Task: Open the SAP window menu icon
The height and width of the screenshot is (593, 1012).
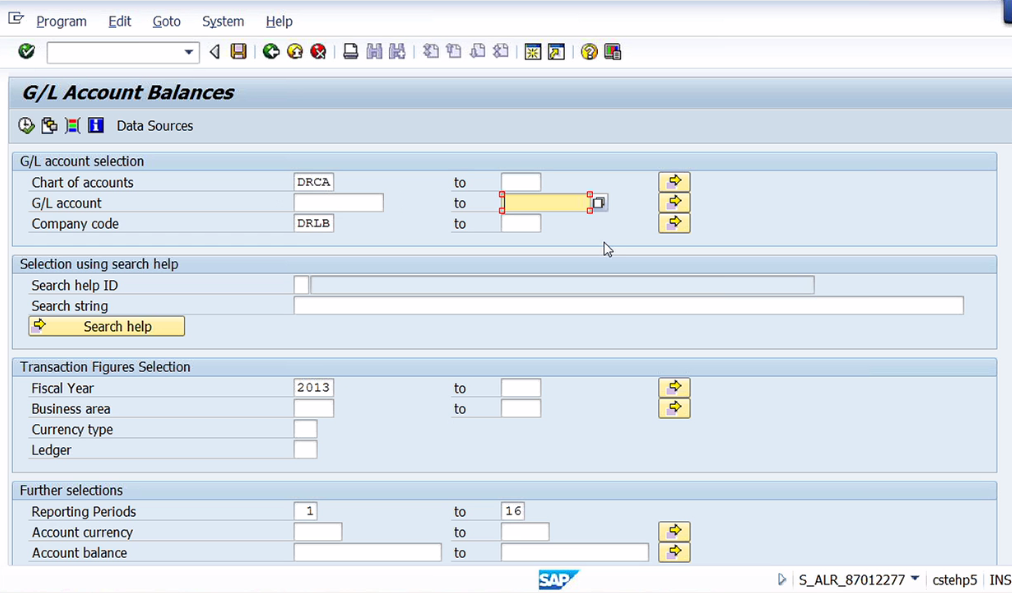Action: click(x=16, y=19)
